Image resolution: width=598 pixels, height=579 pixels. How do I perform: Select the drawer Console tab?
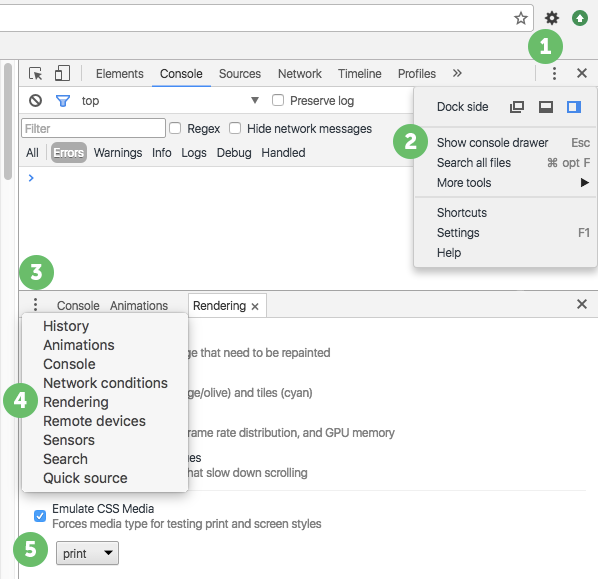click(78, 306)
